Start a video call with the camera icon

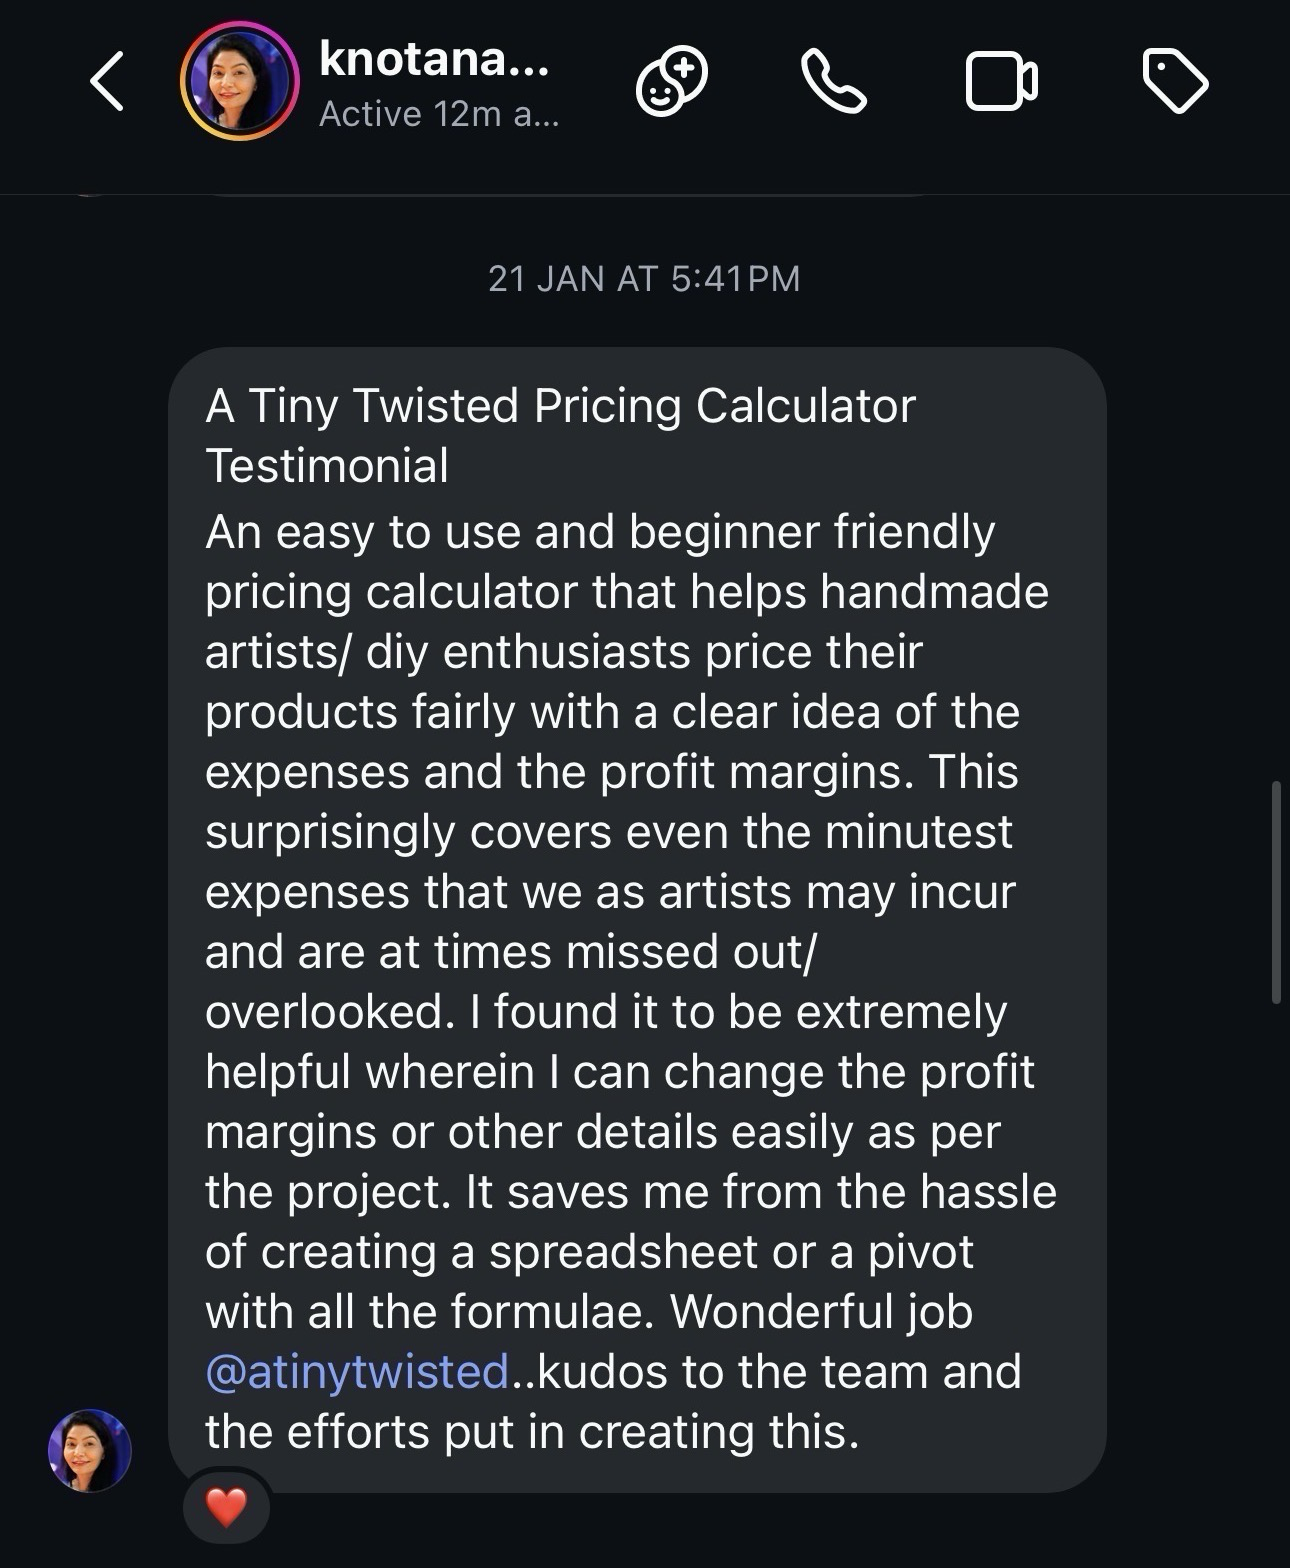coord(1001,82)
